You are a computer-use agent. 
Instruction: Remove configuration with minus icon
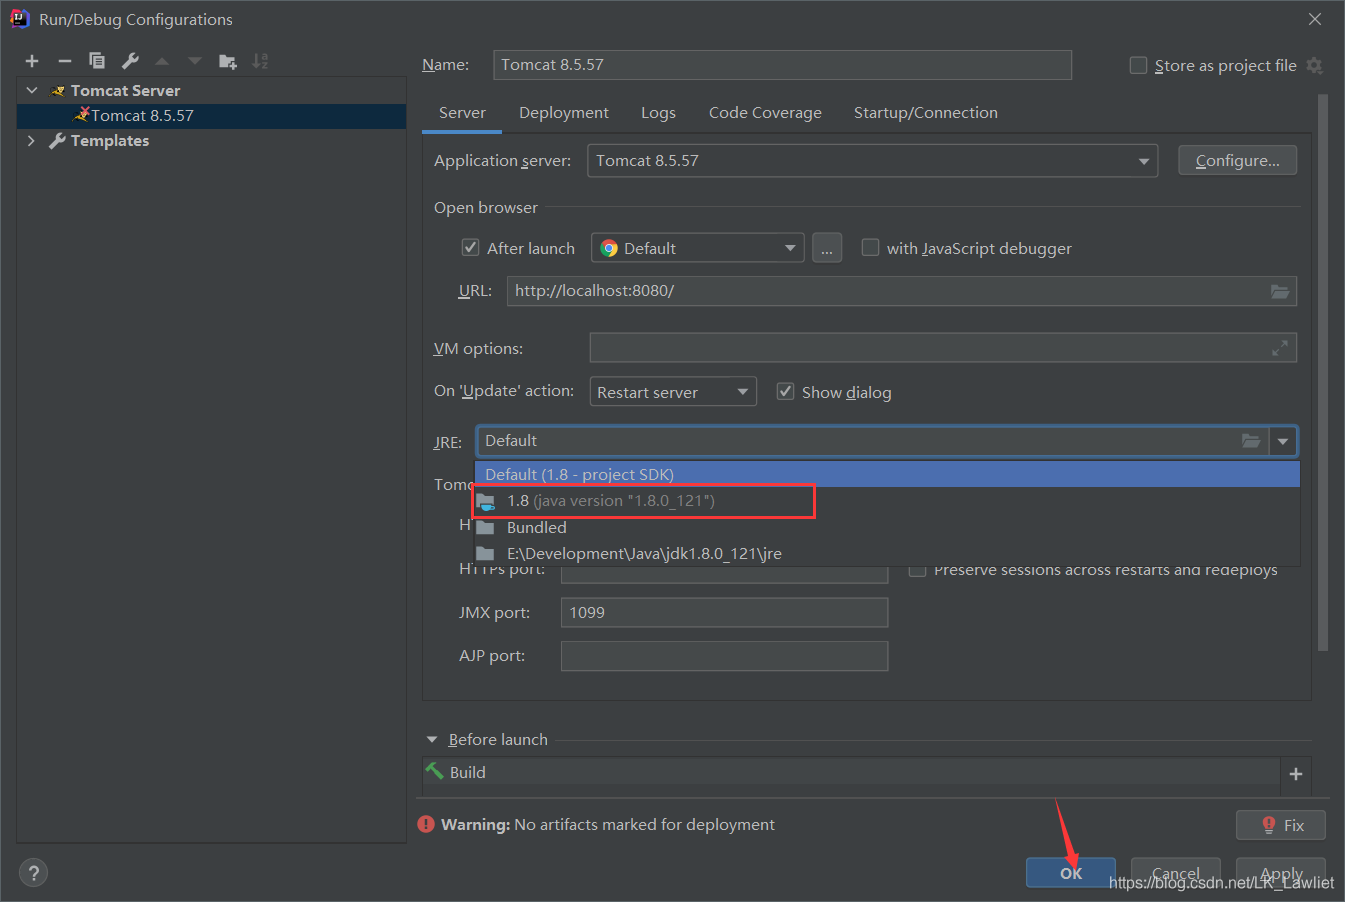click(65, 61)
